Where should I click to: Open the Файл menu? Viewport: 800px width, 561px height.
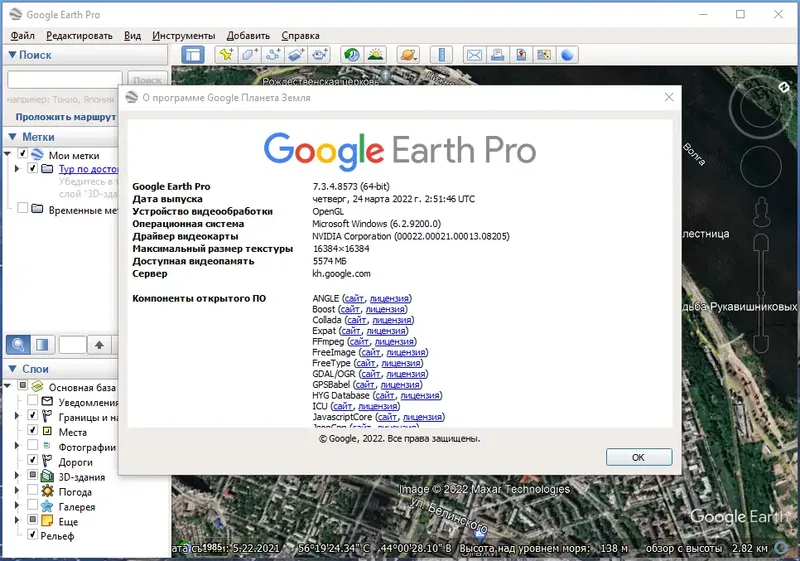pos(22,36)
